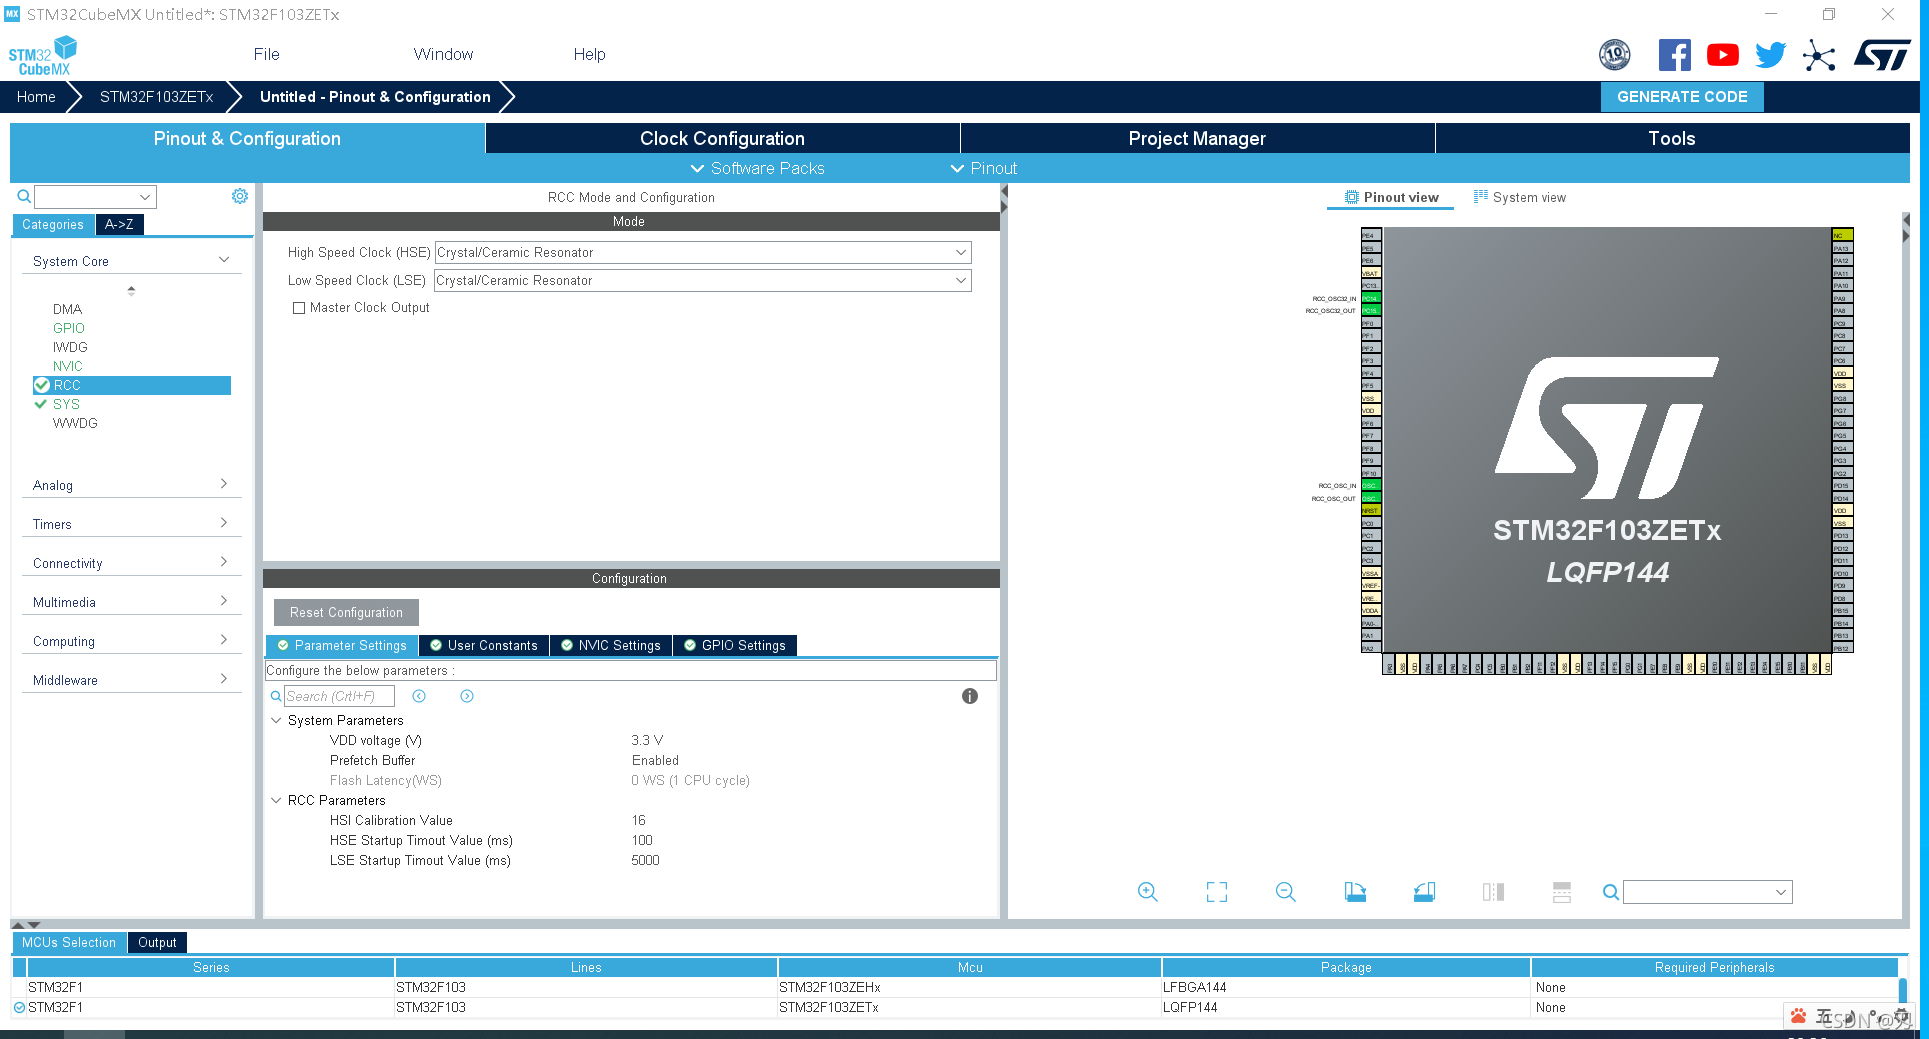The width and height of the screenshot is (1929, 1039).
Task: Open the categories settings gear icon
Action: (x=240, y=196)
